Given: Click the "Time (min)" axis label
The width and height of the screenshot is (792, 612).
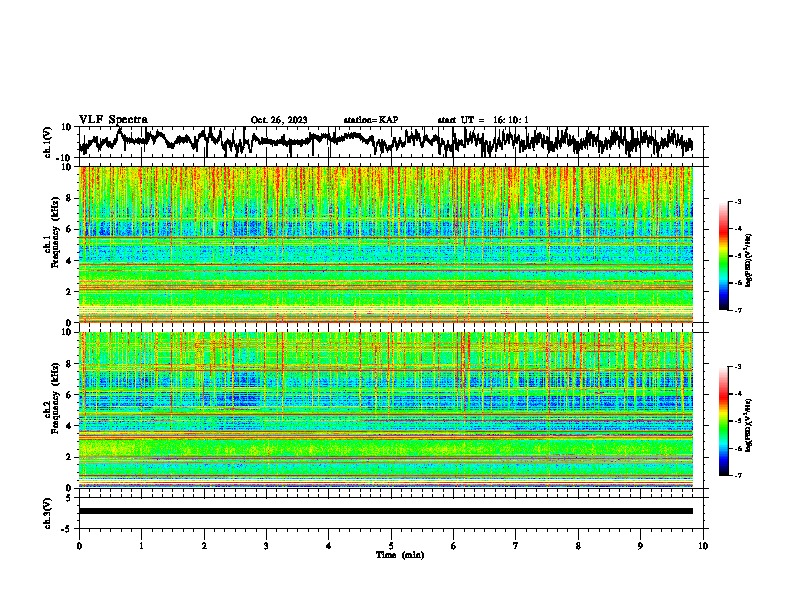Looking at the screenshot, I should pos(400,555).
